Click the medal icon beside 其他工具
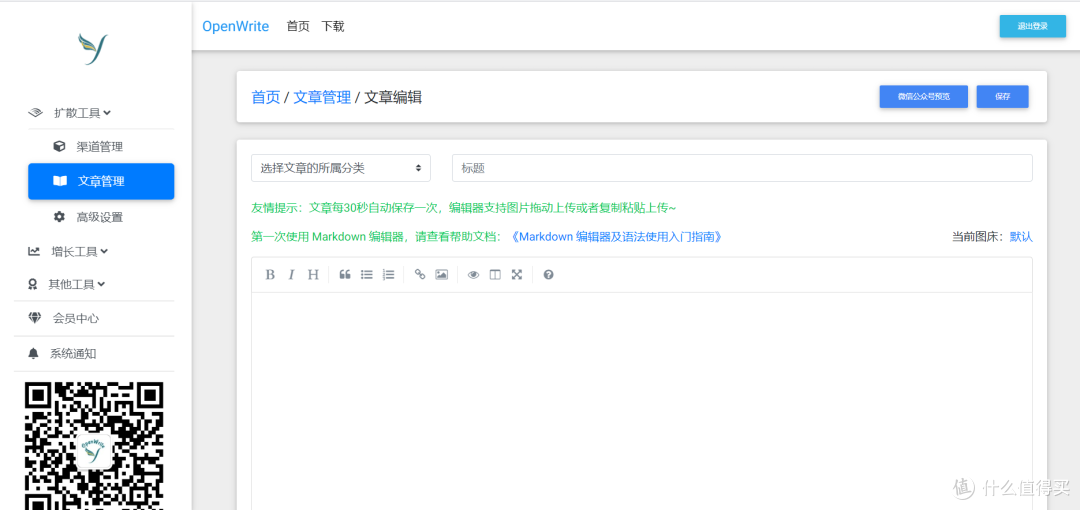Viewport: 1080px width, 510px height. (32, 284)
